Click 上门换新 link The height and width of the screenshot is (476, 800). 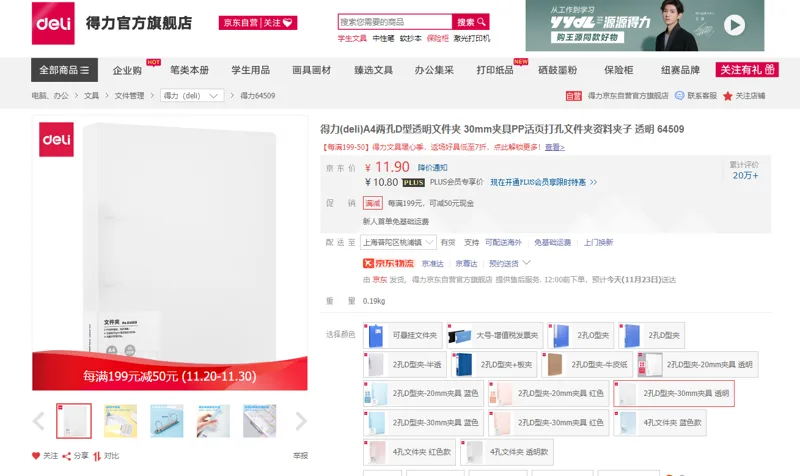click(x=598, y=242)
